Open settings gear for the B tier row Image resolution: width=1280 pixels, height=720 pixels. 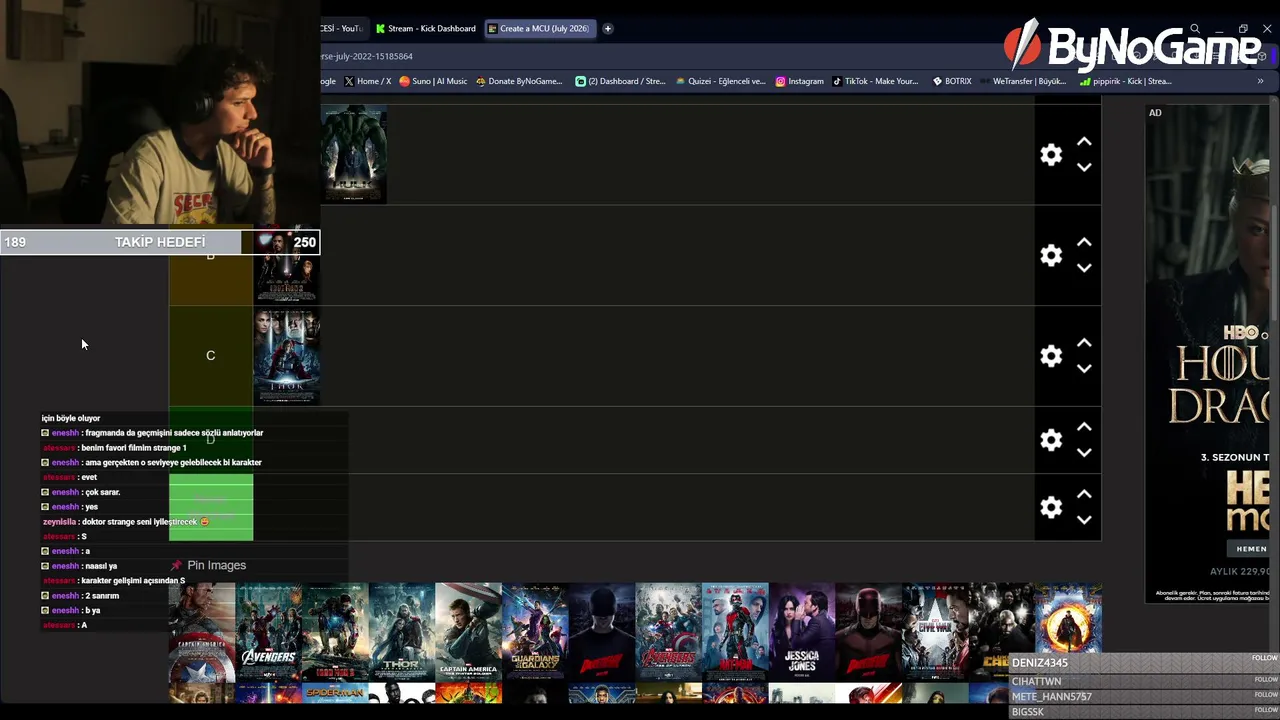tap(1051, 256)
